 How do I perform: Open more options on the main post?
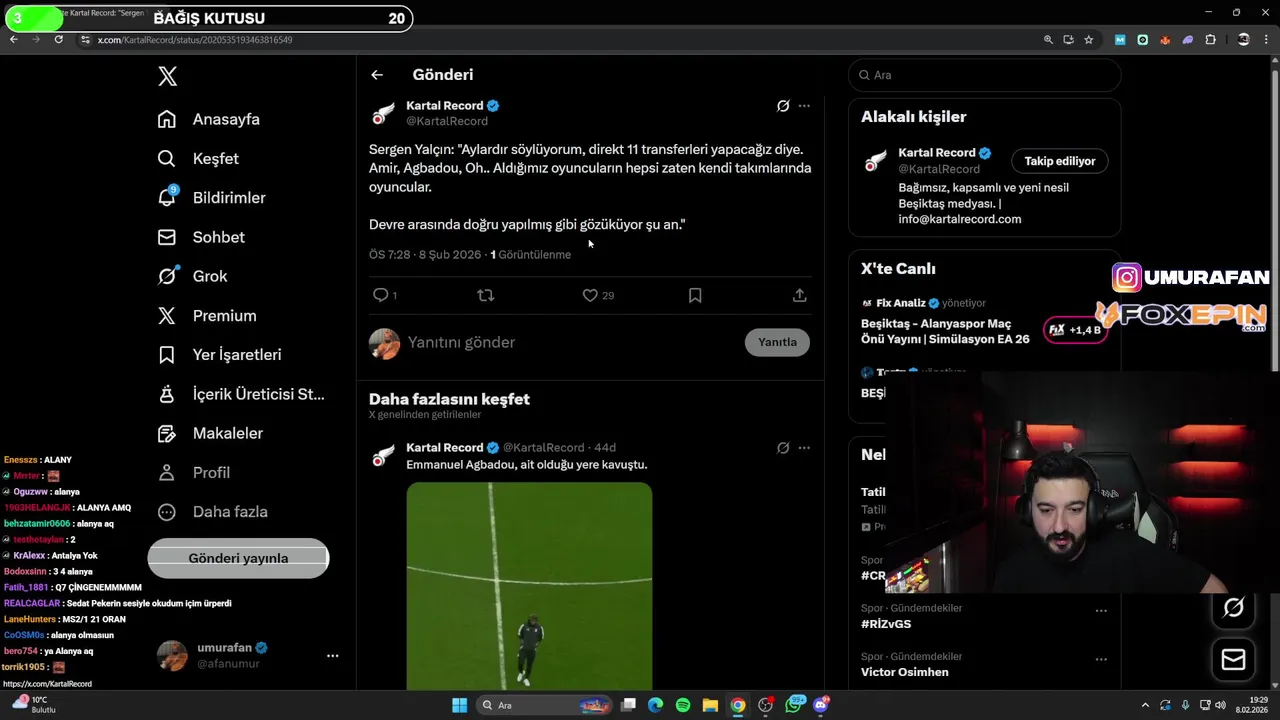pos(804,106)
